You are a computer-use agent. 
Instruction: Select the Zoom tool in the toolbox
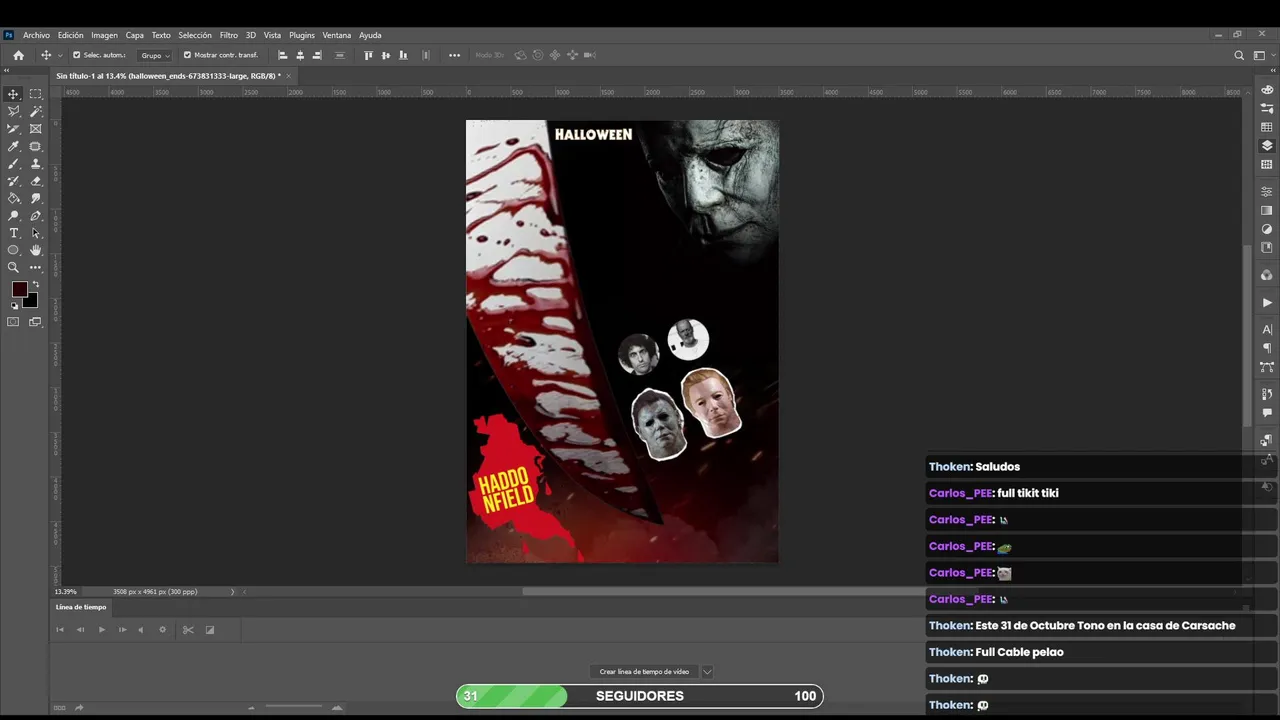(14, 267)
